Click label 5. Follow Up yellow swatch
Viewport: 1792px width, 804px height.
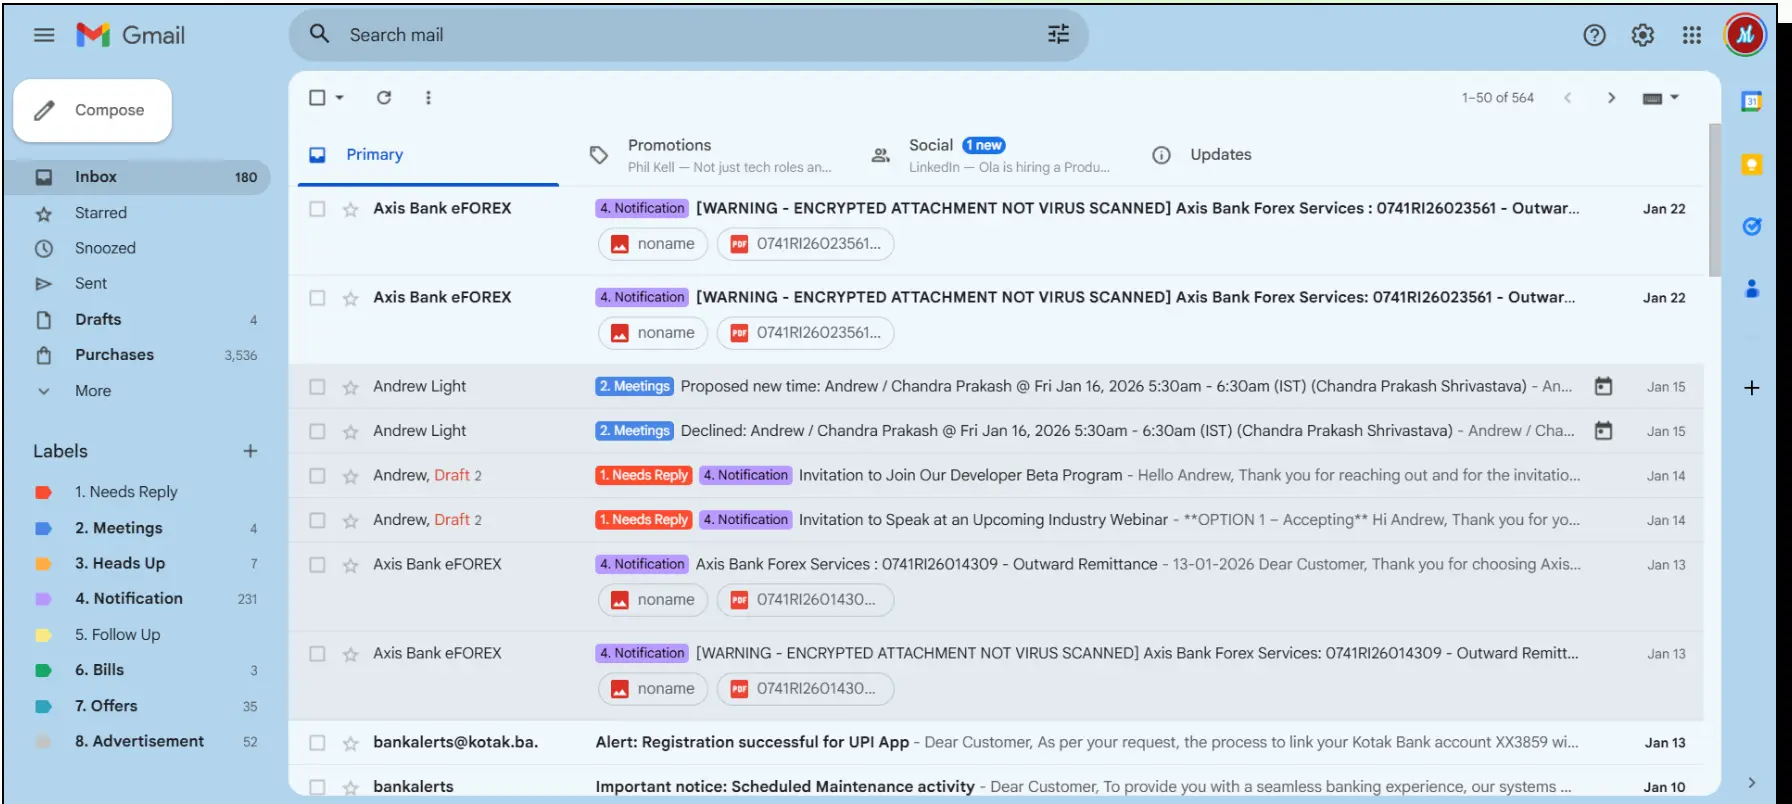pos(43,635)
